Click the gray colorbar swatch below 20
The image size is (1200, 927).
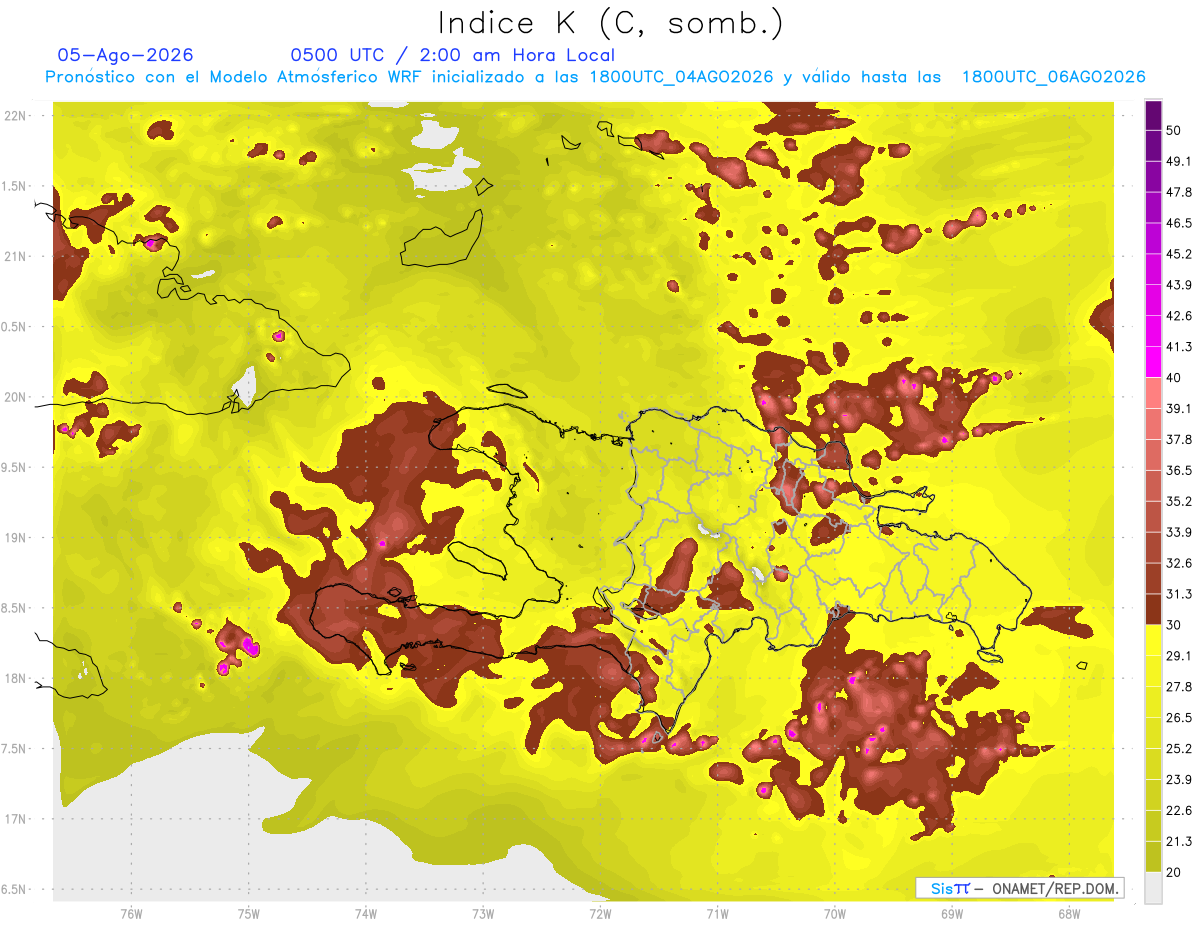point(1153,888)
